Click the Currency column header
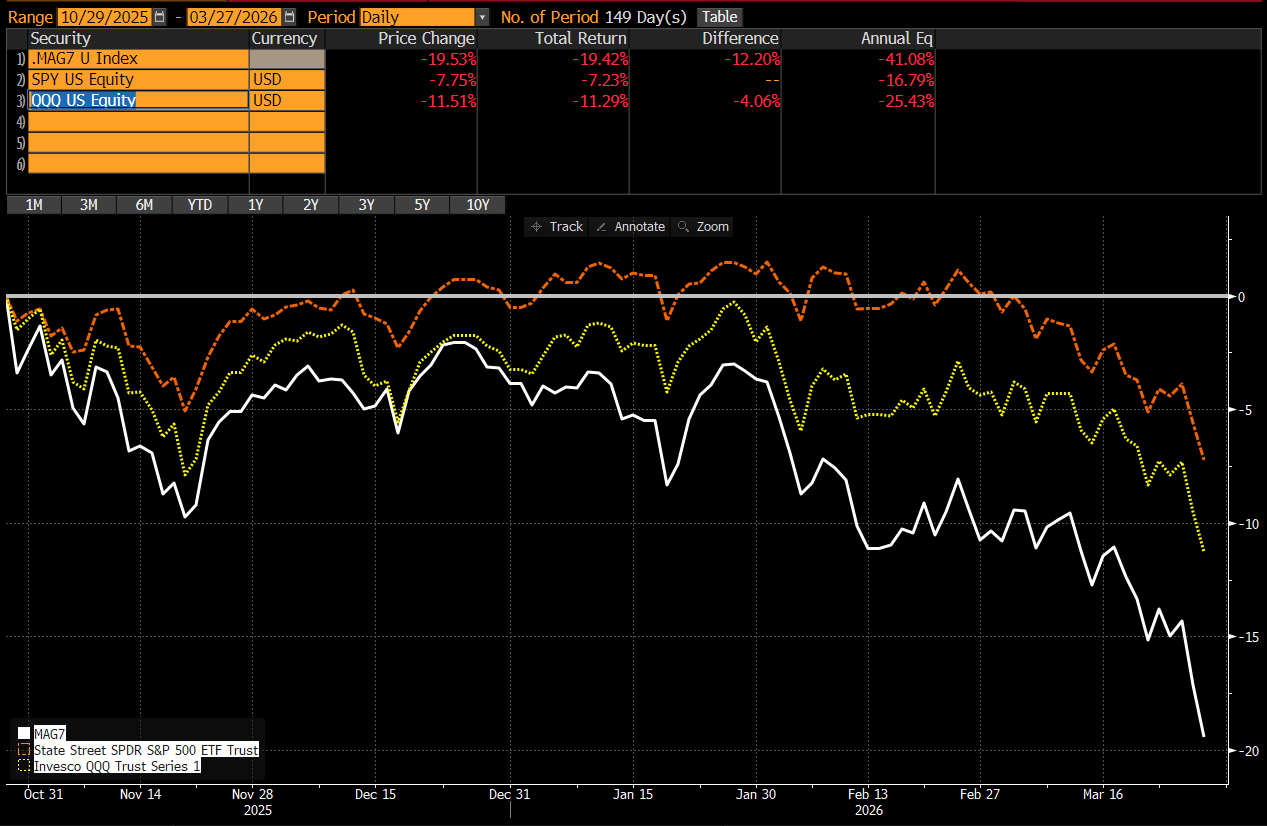1267x826 pixels. click(x=284, y=39)
